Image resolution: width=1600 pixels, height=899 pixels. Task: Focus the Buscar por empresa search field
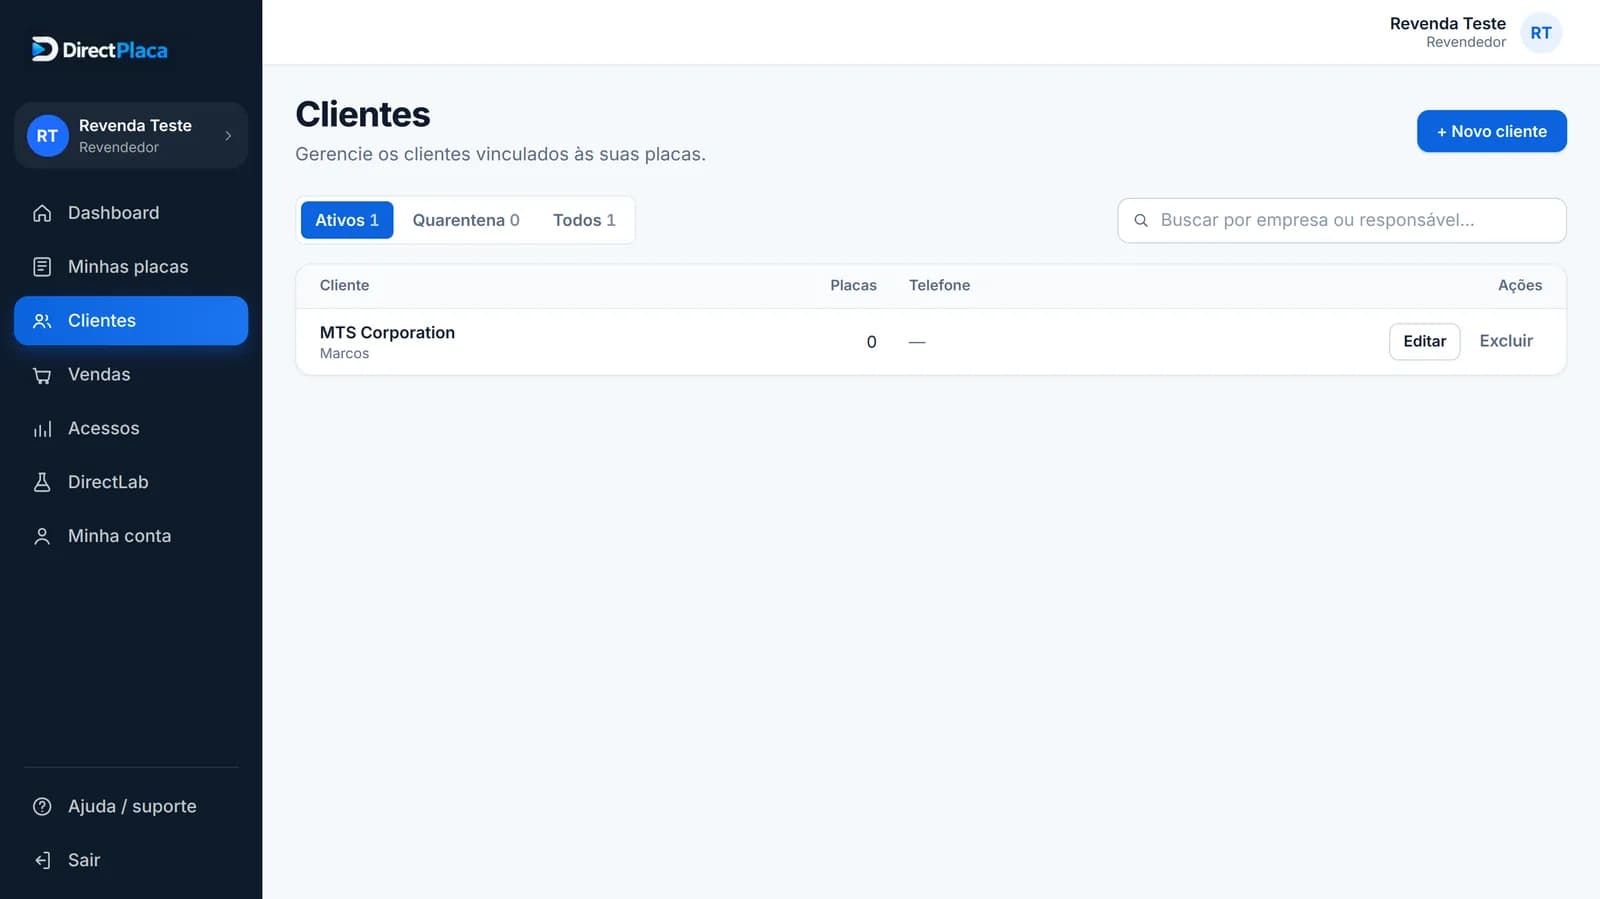1341,220
